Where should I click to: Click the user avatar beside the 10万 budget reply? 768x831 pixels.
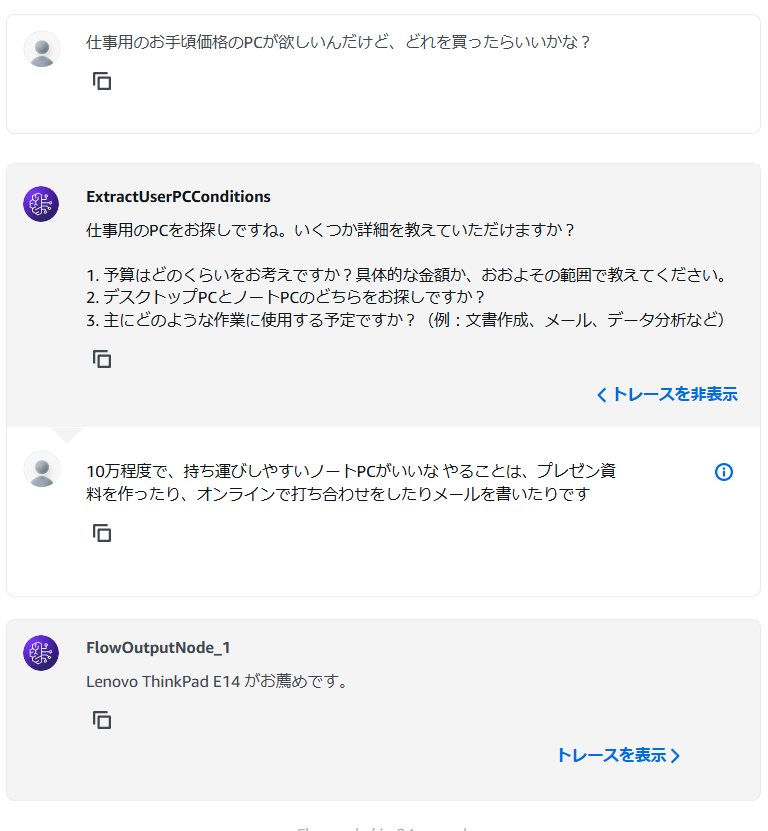41,468
